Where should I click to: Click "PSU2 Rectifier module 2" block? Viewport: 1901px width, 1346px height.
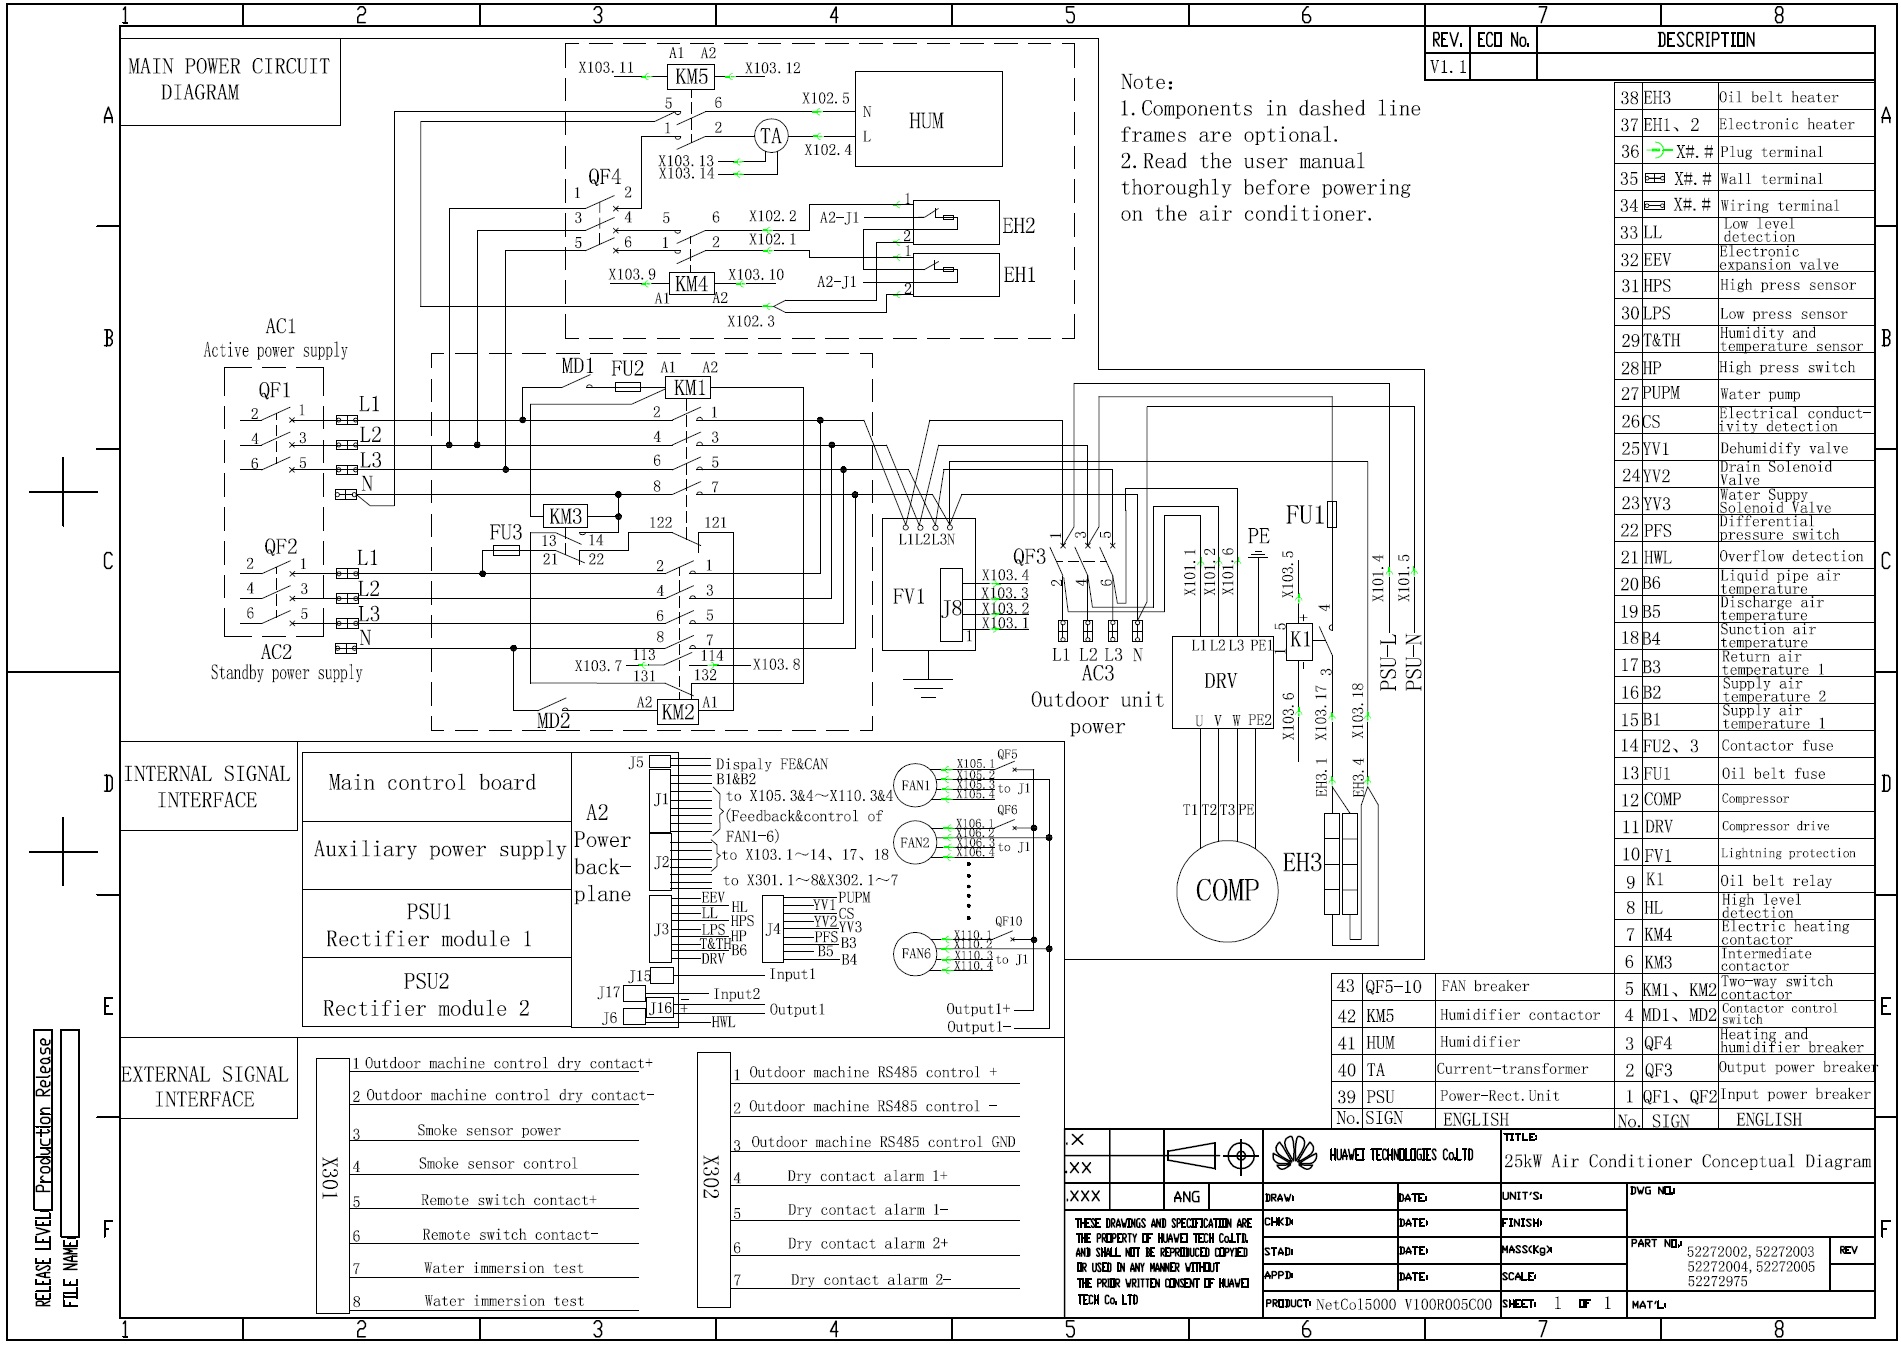point(436,992)
